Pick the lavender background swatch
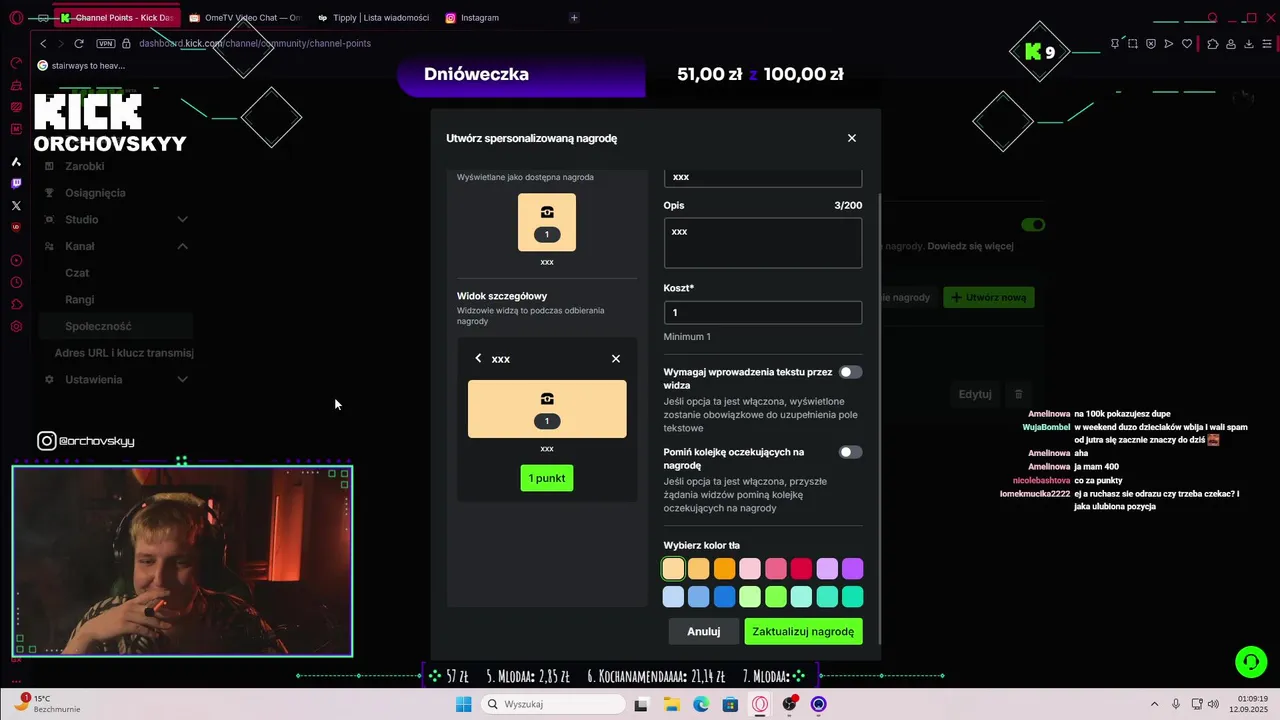 pos(827,569)
